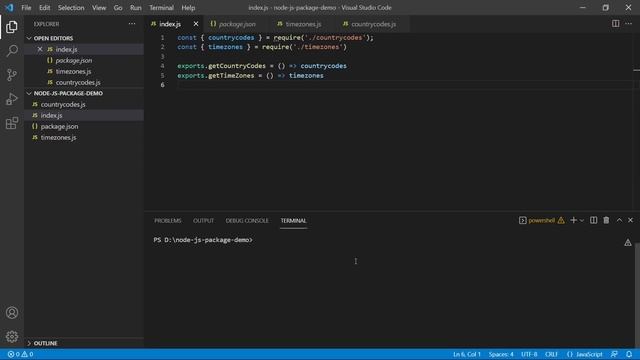Click line 6 in the code editor
640x360 pixels.
coord(404,85)
